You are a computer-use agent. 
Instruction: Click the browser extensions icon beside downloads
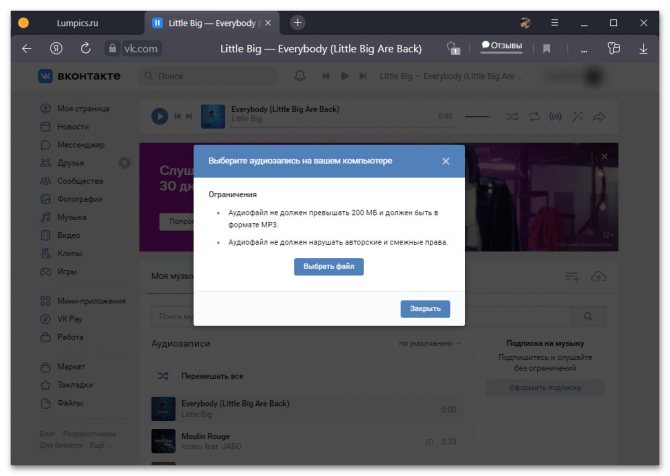point(614,48)
